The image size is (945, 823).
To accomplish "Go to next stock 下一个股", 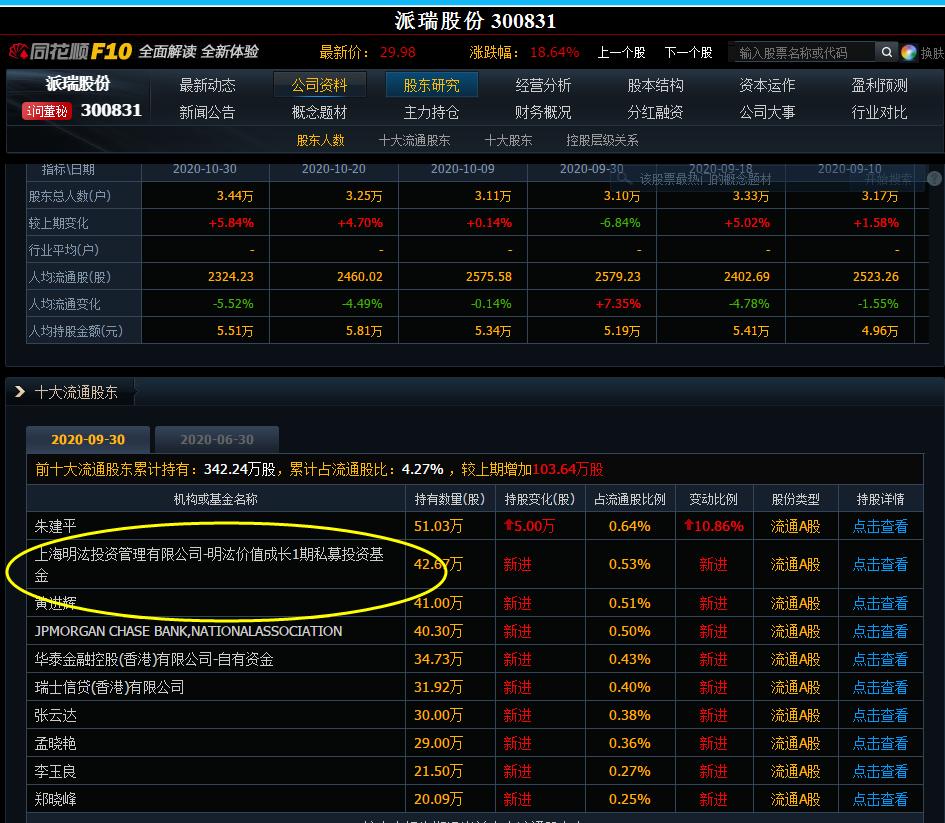I will [688, 52].
